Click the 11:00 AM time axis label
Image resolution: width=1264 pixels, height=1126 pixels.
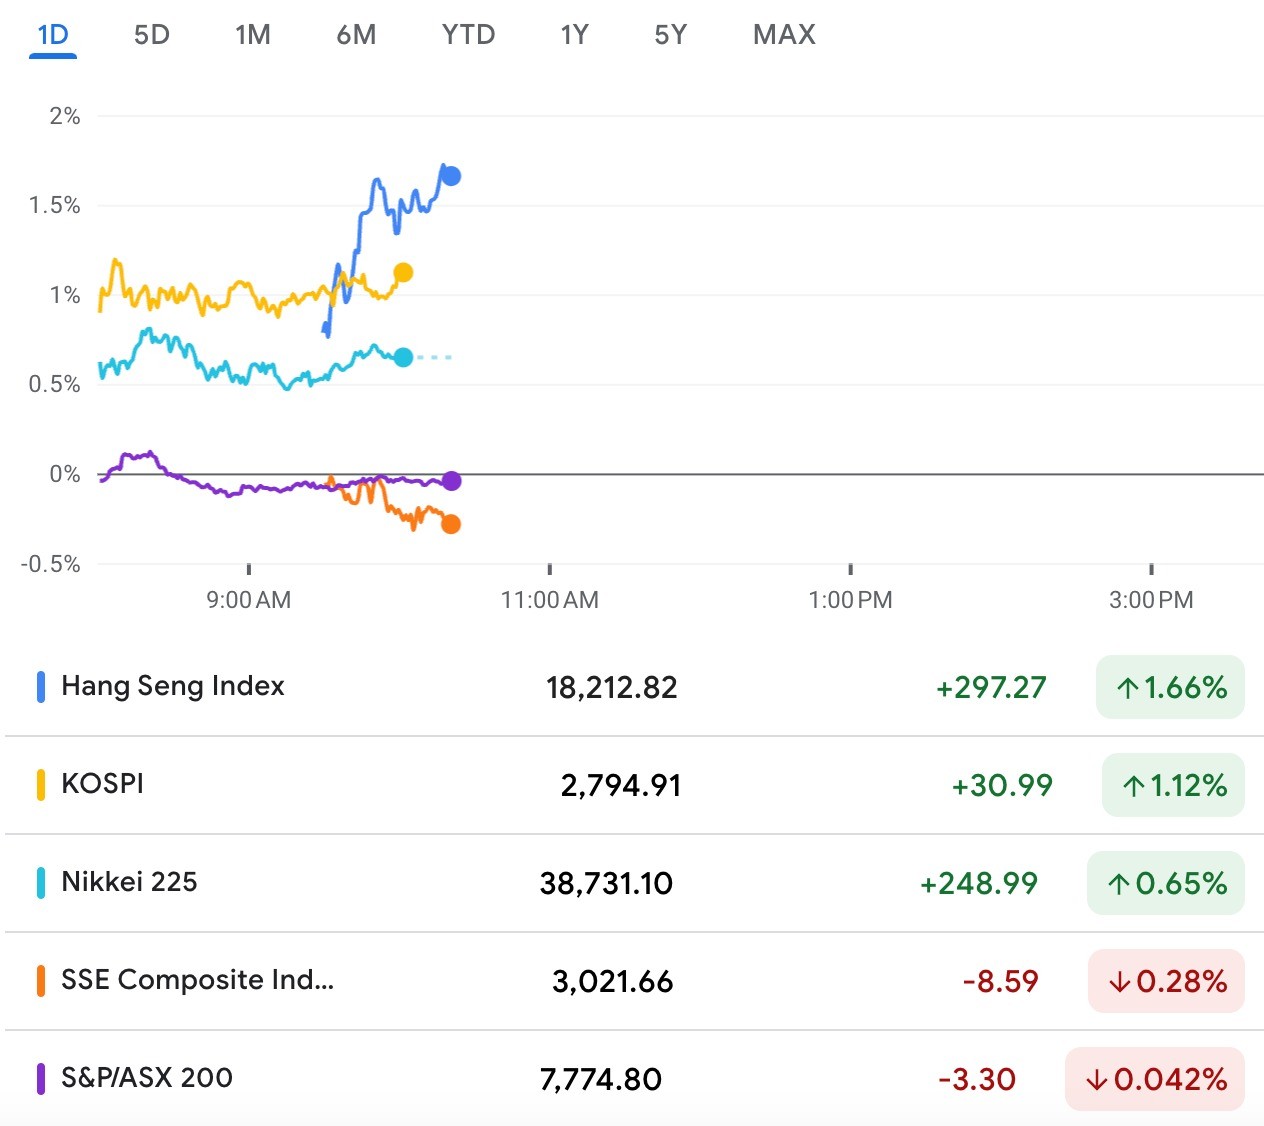click(550, 600)
